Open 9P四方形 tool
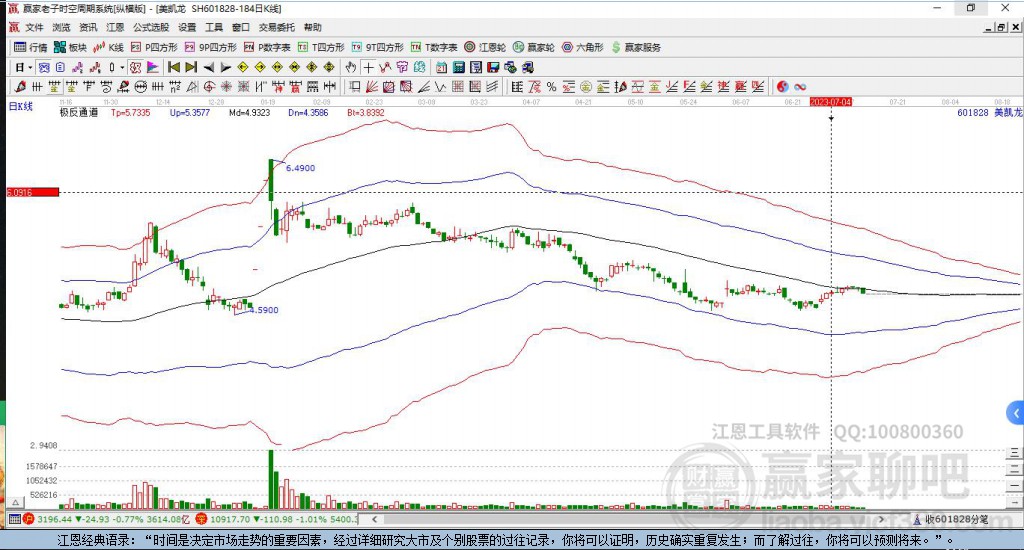Screen dimensions: 1024x550 (x=210, y=47)
